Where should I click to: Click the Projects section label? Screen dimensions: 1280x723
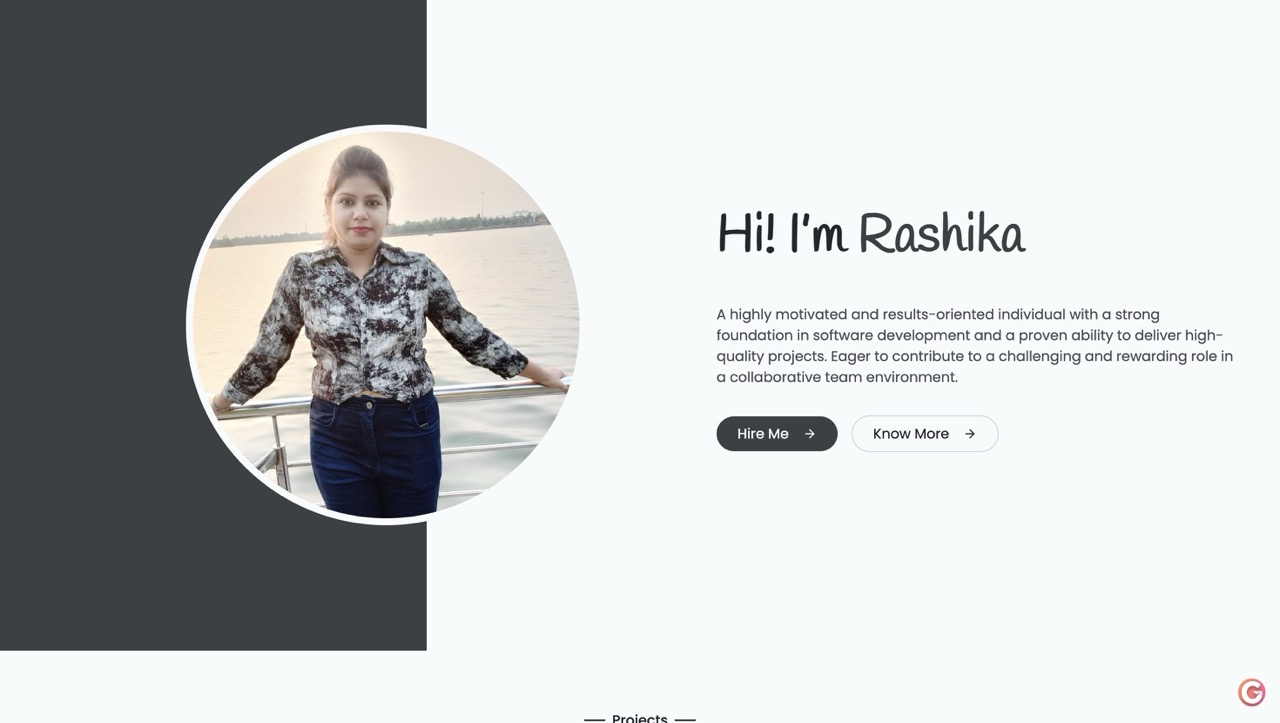coord(640,718)
